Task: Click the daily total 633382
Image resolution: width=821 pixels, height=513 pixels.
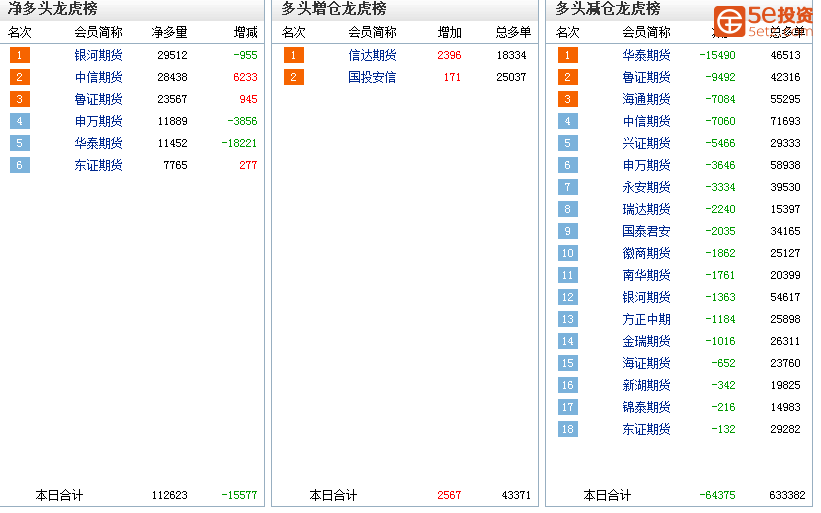Action: (x=787, y=495)
